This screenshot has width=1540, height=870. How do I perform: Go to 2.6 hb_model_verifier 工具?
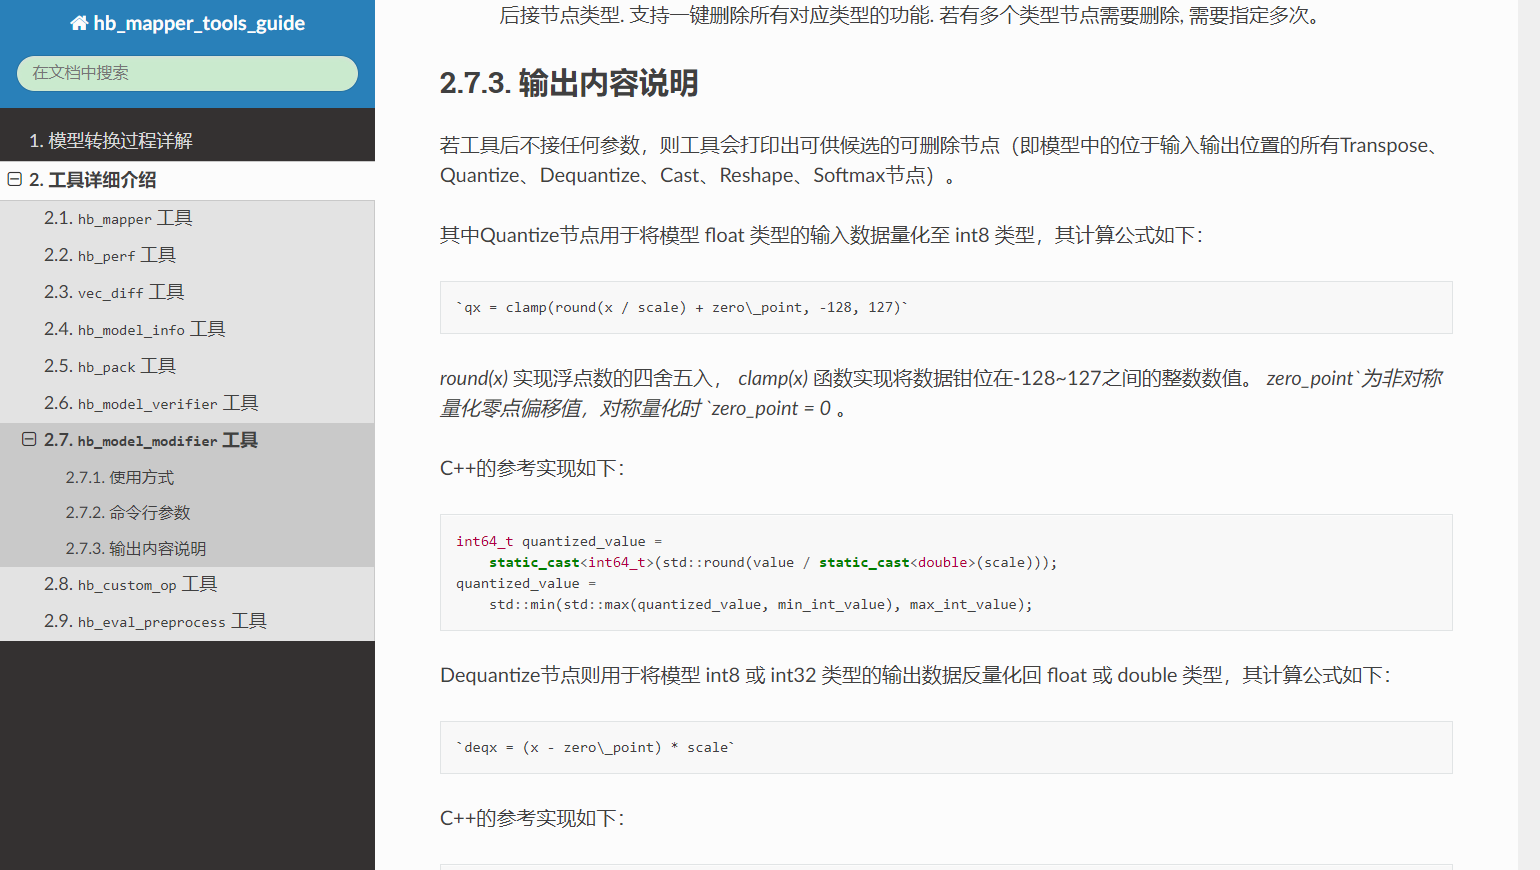click(151, 403)
